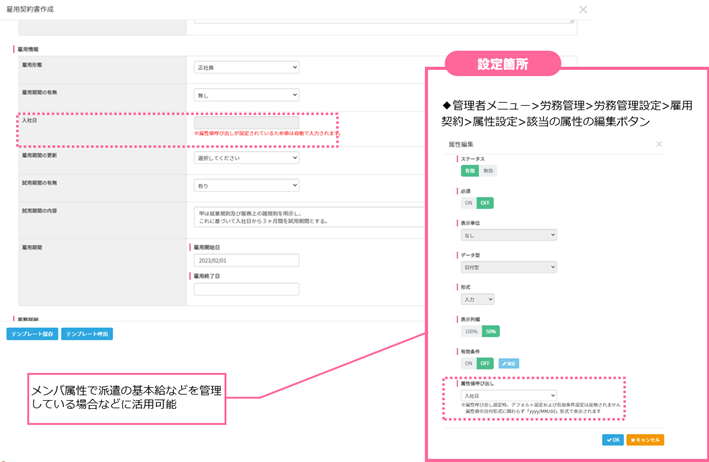
Task: Open the 雇用期間の更新 dropdown showing 選択してください
Action: click(x=246, y=158)
